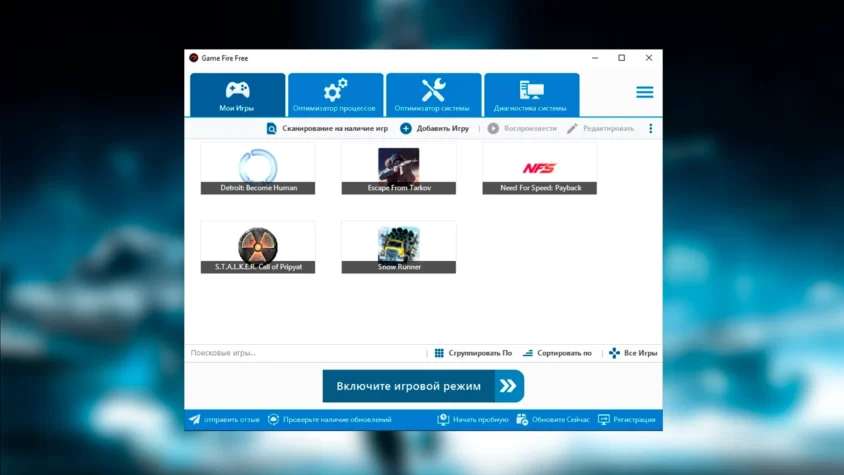Open the Все Игры filter
The image size is (844, 475).
tap(633, 353)
